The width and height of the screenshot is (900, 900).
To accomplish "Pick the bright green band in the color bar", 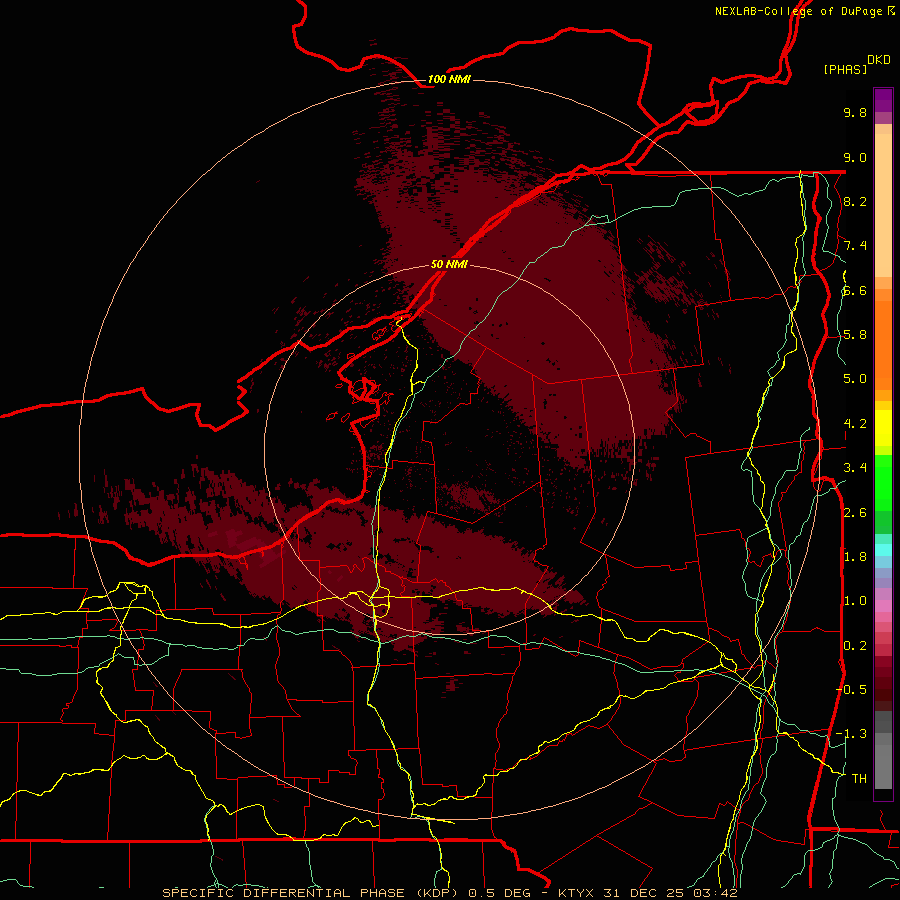I will coord(883,482).
